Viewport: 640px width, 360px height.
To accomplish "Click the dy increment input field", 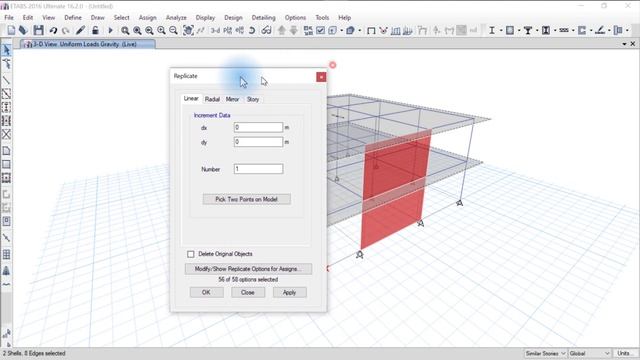I will 258,142.
